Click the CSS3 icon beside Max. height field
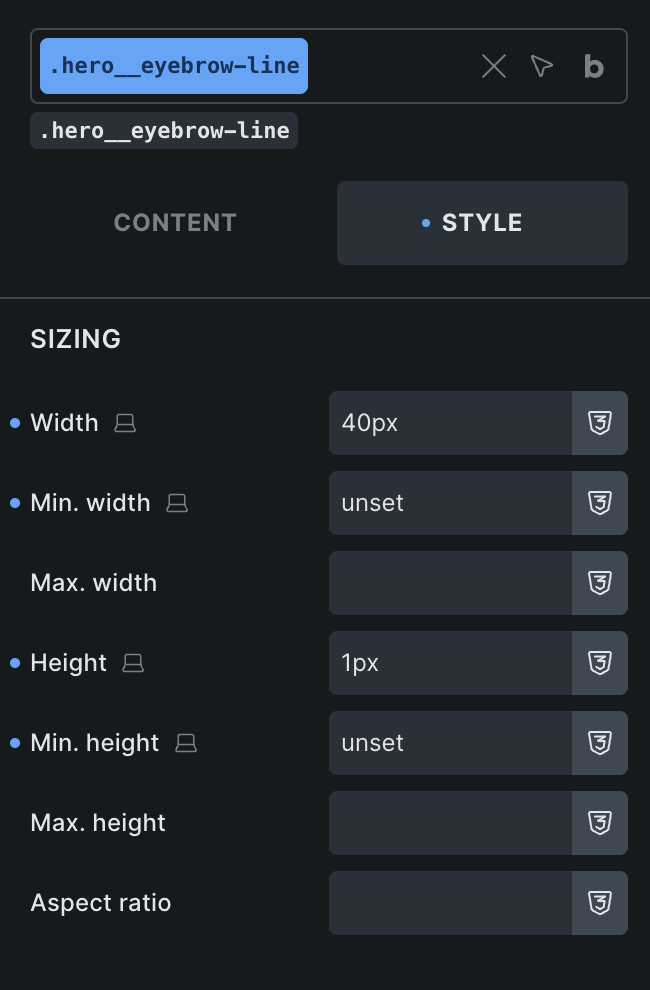Image resolution: width=650 pixels, height=990 pixels. click(x=600, y=823)
